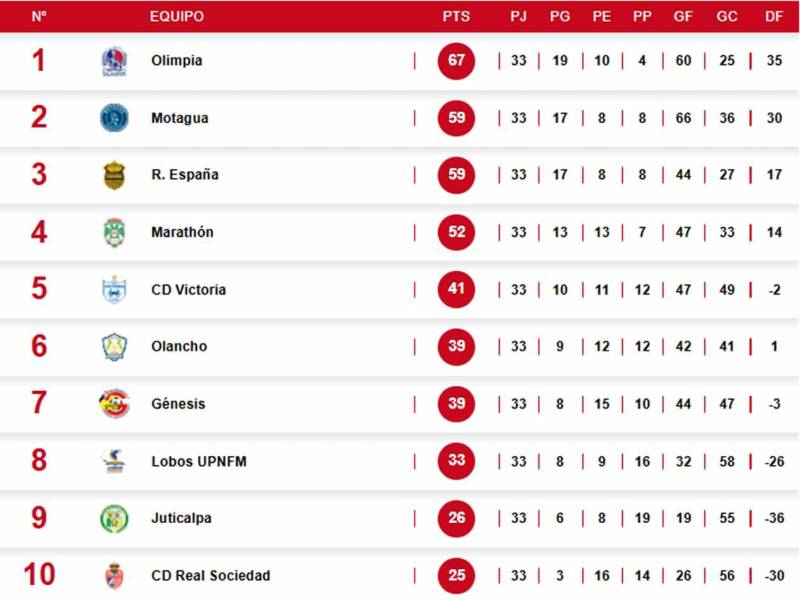Image resolution: width=800 pixels, height=600 pixels.
Task: Click the CD Real Sociedad crest
Action: (x=114, y=576)
